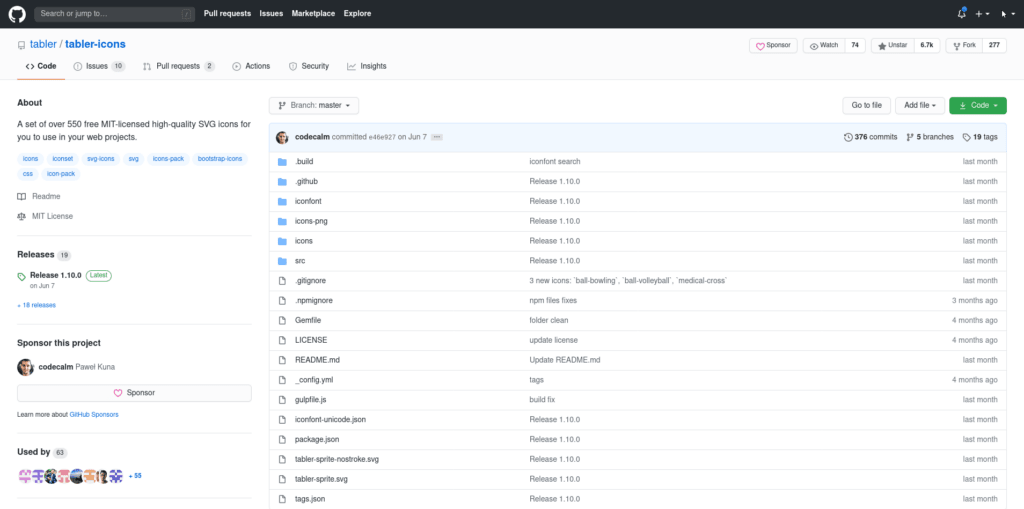Click the LICENSE file icon
Viewport: 1024px width, 509px height.
tap(282, 340)
